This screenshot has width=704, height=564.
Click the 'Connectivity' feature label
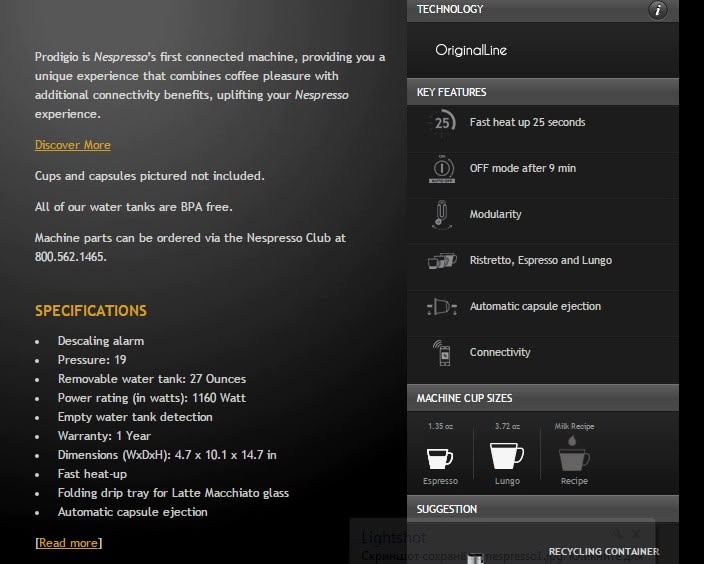click(500, 352)
